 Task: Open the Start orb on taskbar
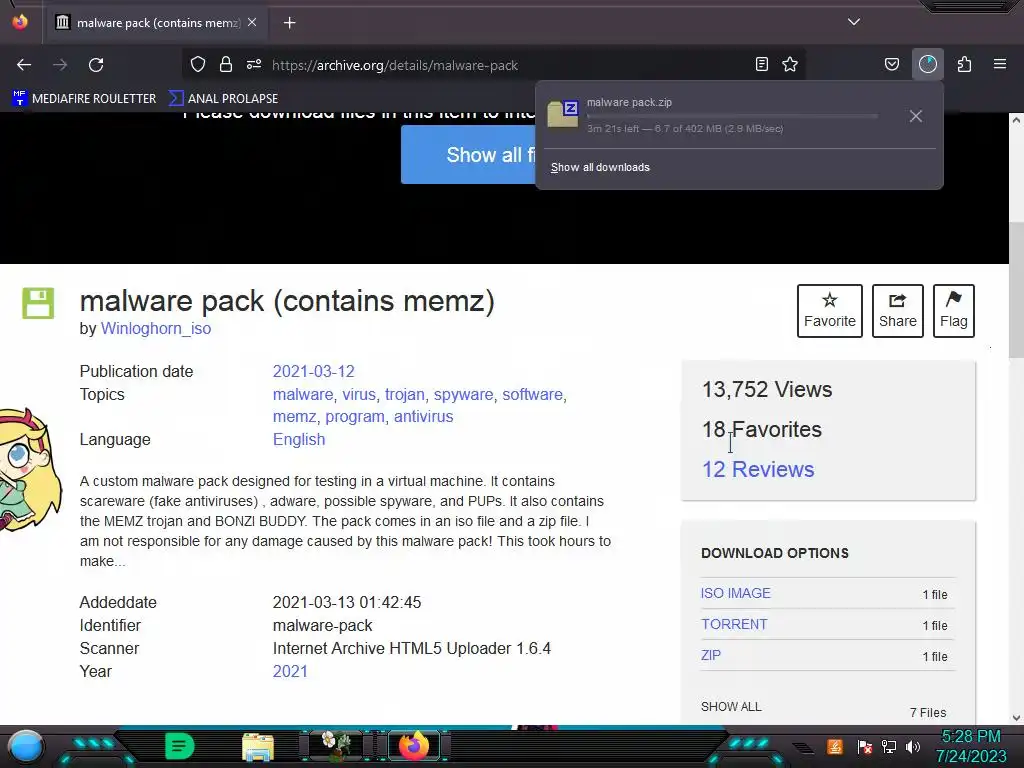pos(26,747)
